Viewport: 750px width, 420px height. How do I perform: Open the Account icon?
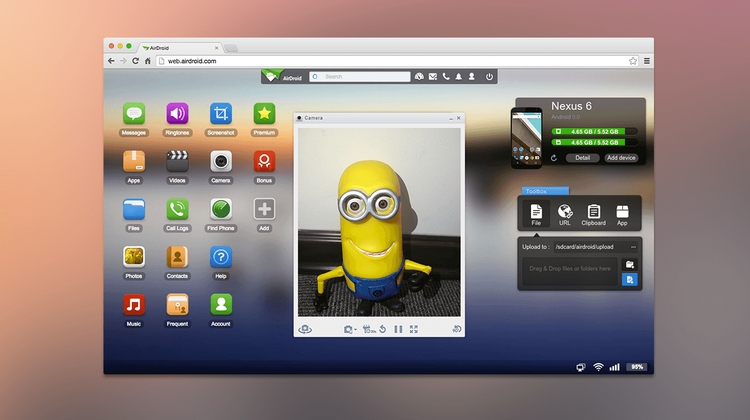coord(221,305)
